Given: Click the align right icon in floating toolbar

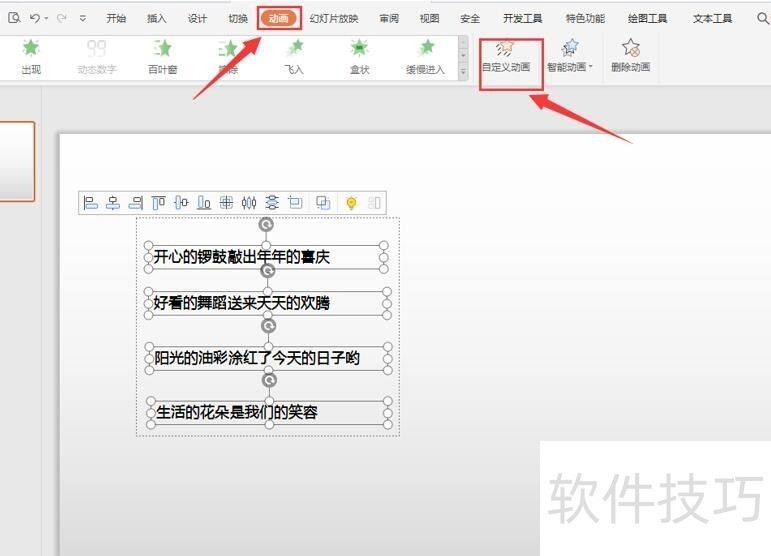Looking at the screenshot, I should click(x=136, y=203).
